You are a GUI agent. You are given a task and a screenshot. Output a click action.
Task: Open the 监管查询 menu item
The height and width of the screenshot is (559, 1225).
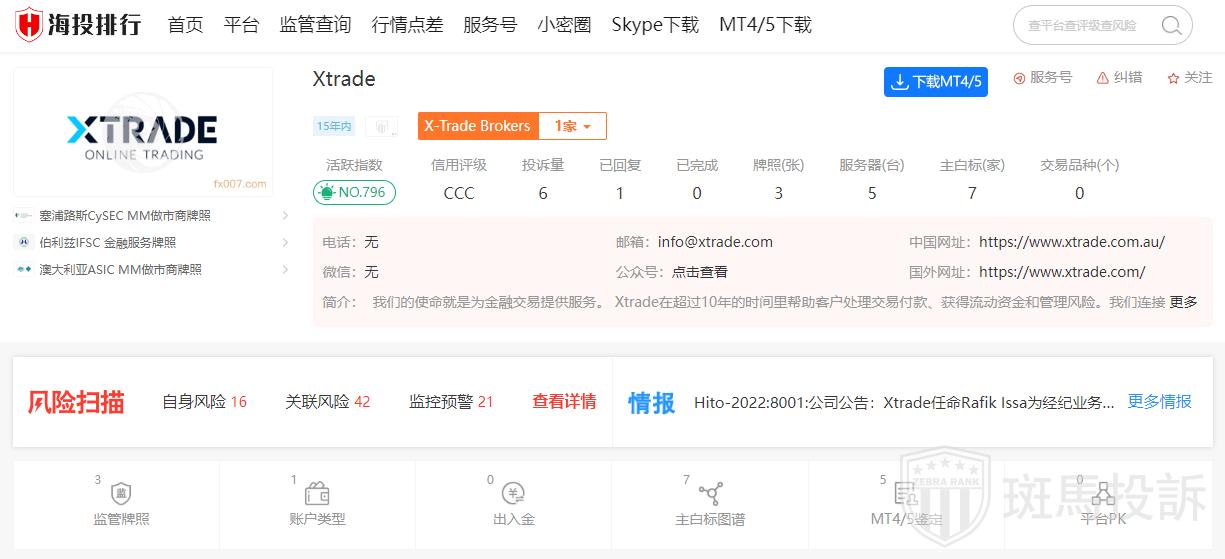coord(315,25)
